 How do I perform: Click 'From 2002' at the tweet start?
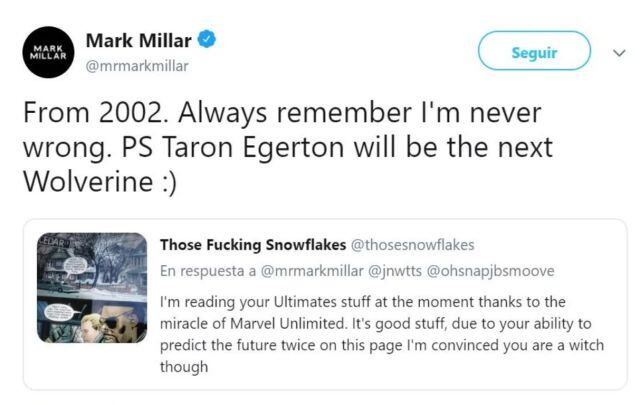(75, 113)
